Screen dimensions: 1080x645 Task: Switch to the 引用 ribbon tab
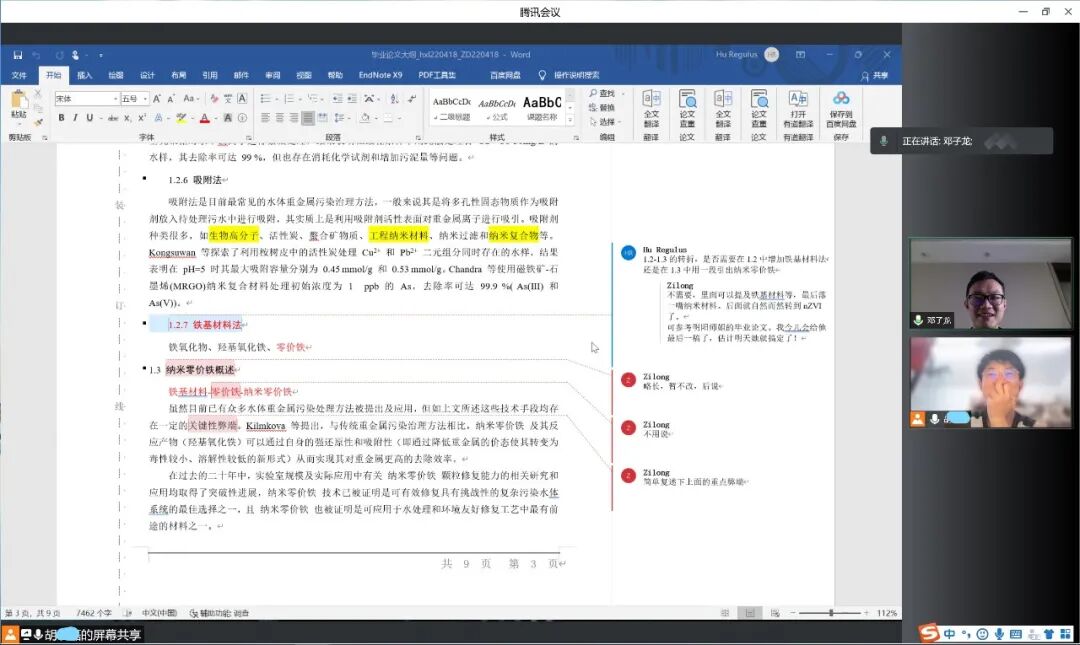210,75
